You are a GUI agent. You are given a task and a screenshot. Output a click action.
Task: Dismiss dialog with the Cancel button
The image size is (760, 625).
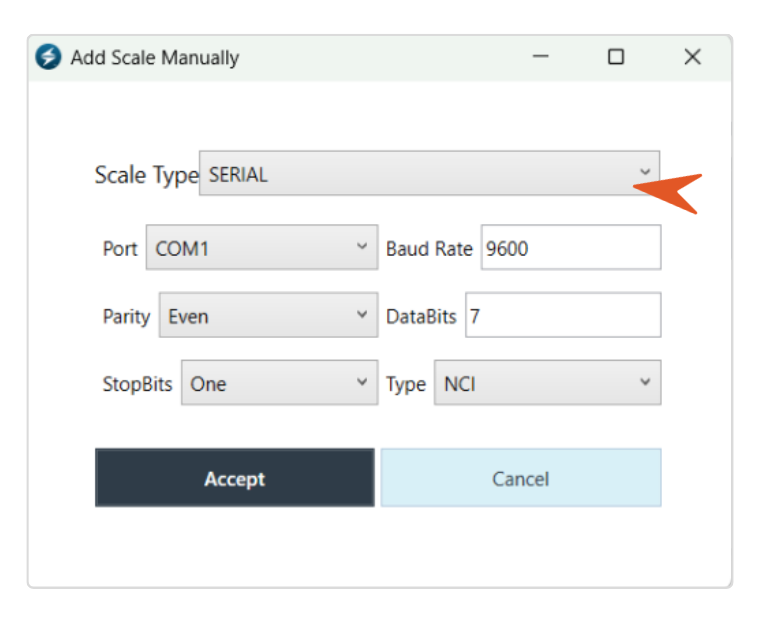[521, 478]
